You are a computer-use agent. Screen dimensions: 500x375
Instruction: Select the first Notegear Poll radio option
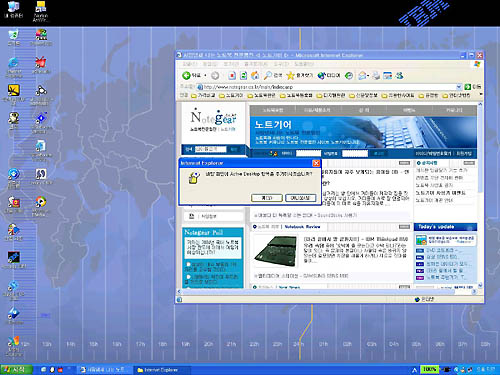[188, 264]
